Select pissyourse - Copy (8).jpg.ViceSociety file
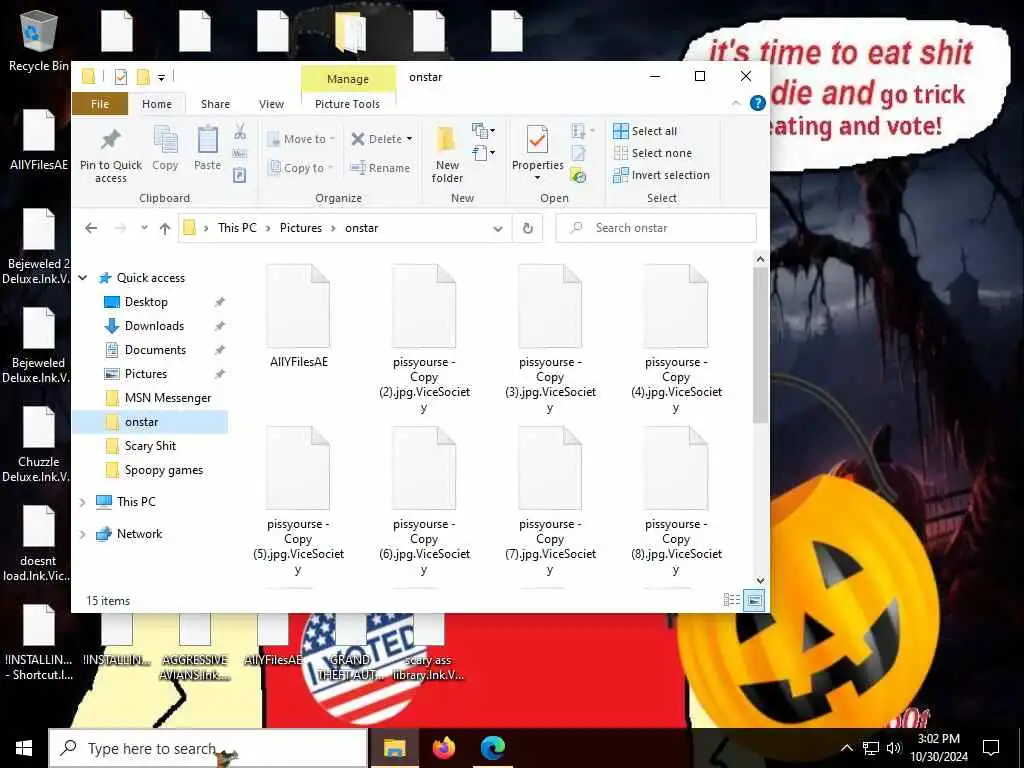Image resolution: width=1024 pixels, height=768 pixels. [676, 500]
